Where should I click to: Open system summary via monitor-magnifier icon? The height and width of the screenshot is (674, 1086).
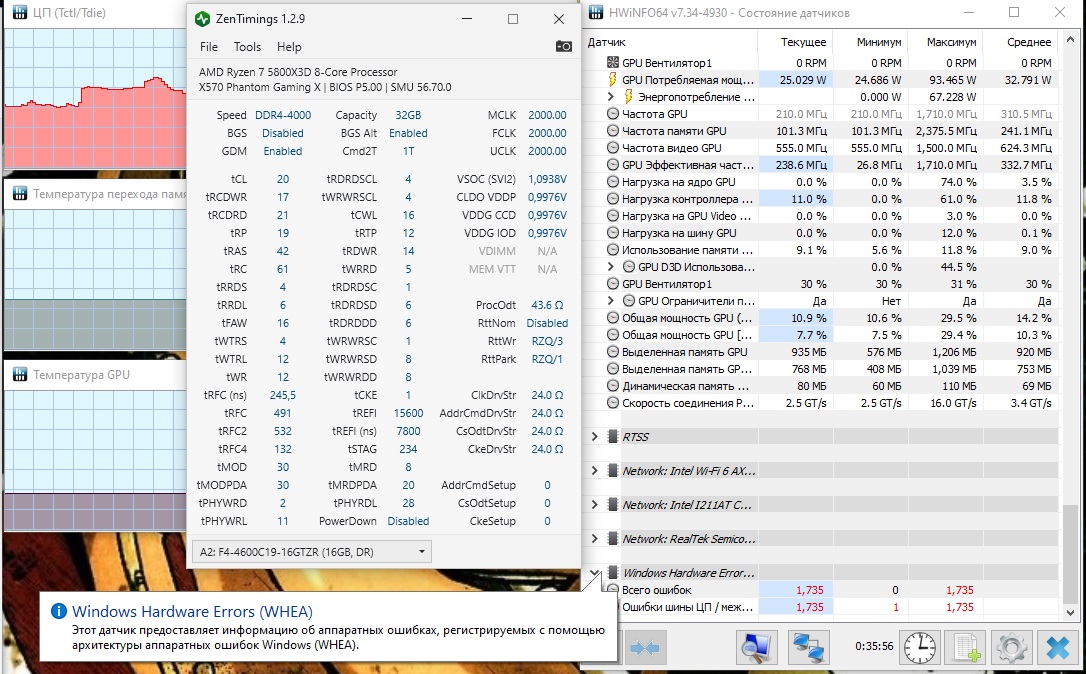click(756, 648)
